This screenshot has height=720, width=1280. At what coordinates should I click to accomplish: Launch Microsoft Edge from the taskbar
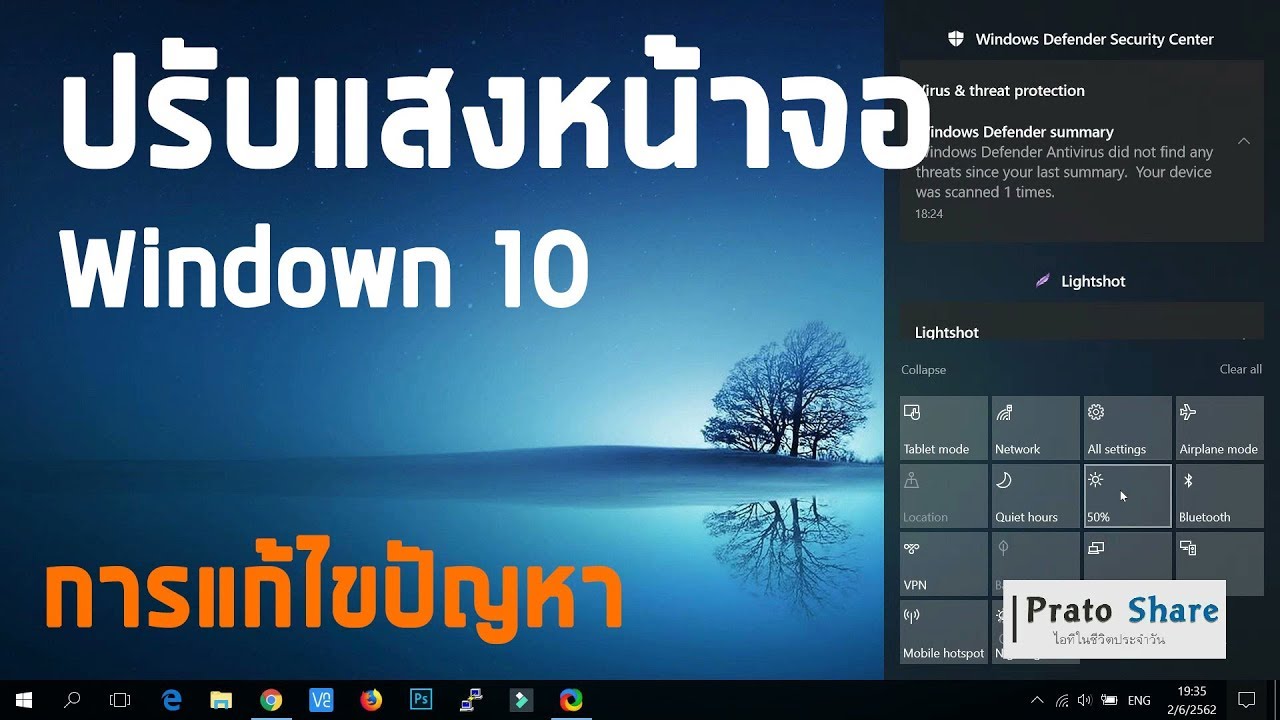pos(172,700)
